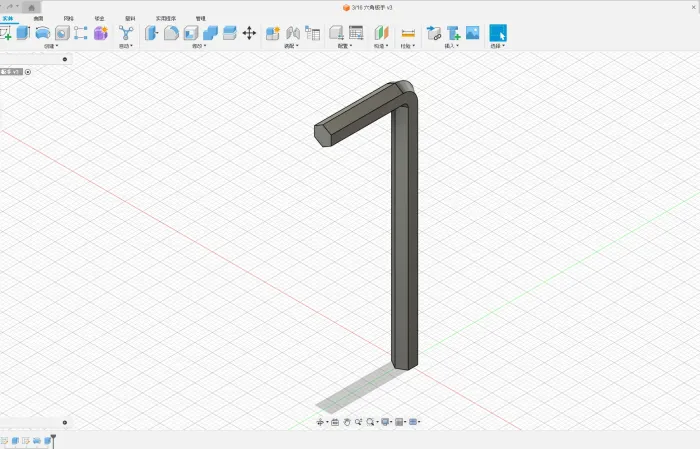
Task: Select the Hole tool
Action: tap(62, 33)
